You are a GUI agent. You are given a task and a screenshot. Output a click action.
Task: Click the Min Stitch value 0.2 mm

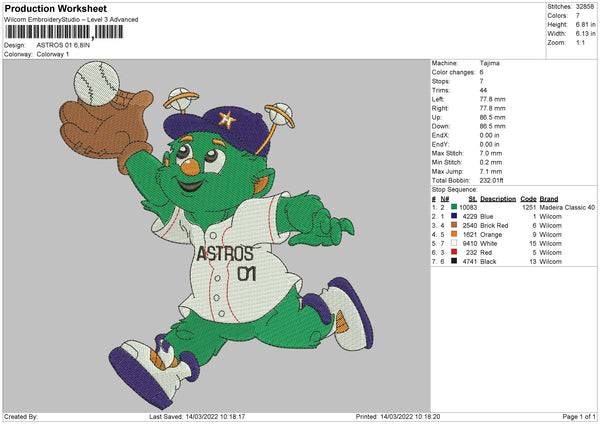coord(491,162)
